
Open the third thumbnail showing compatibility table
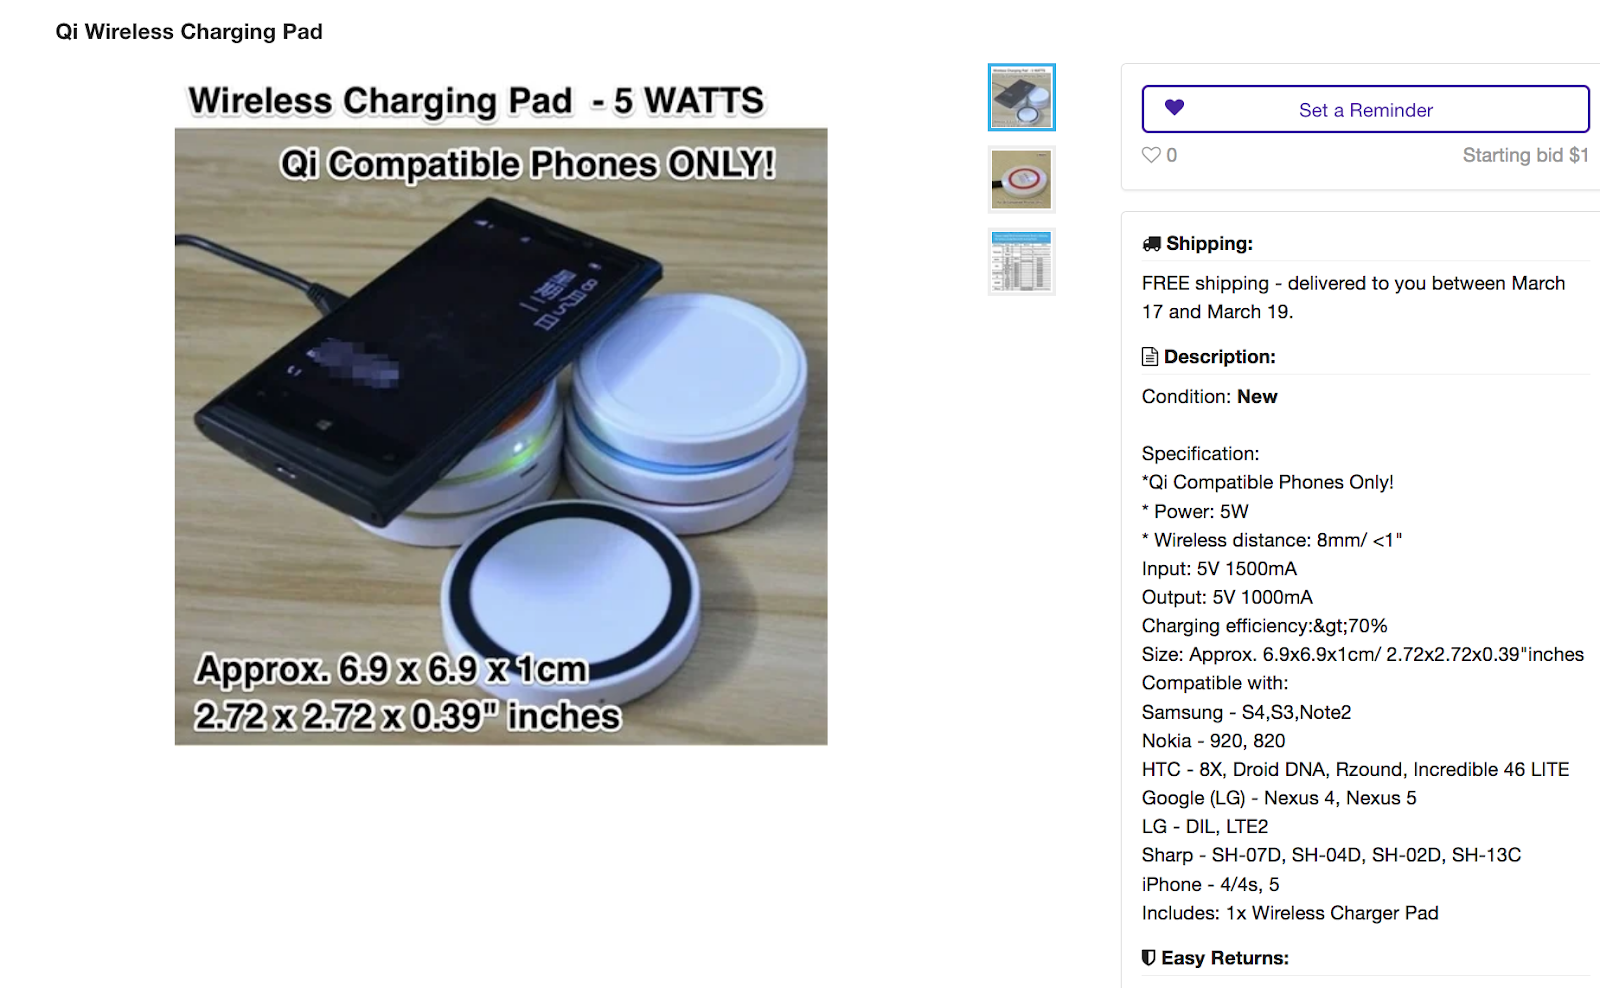[x=1021, y=262]
